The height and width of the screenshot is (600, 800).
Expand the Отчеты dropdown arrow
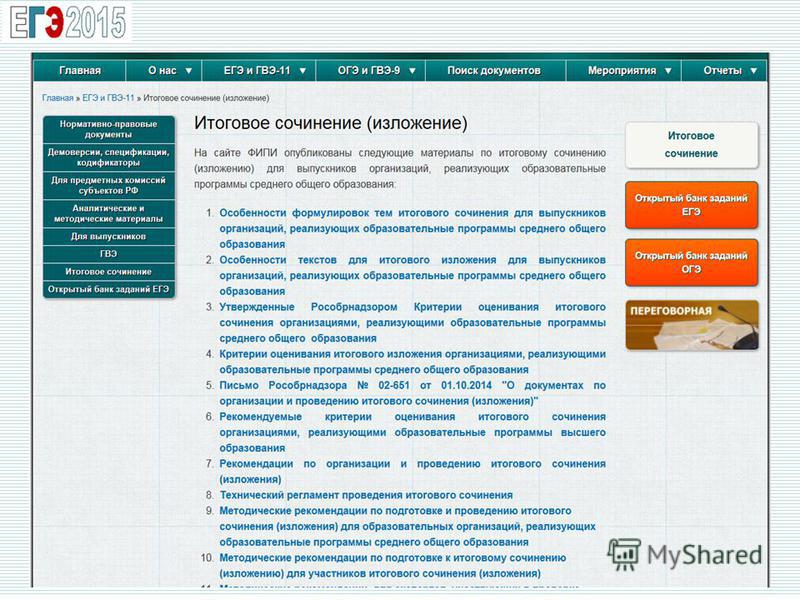754,71
